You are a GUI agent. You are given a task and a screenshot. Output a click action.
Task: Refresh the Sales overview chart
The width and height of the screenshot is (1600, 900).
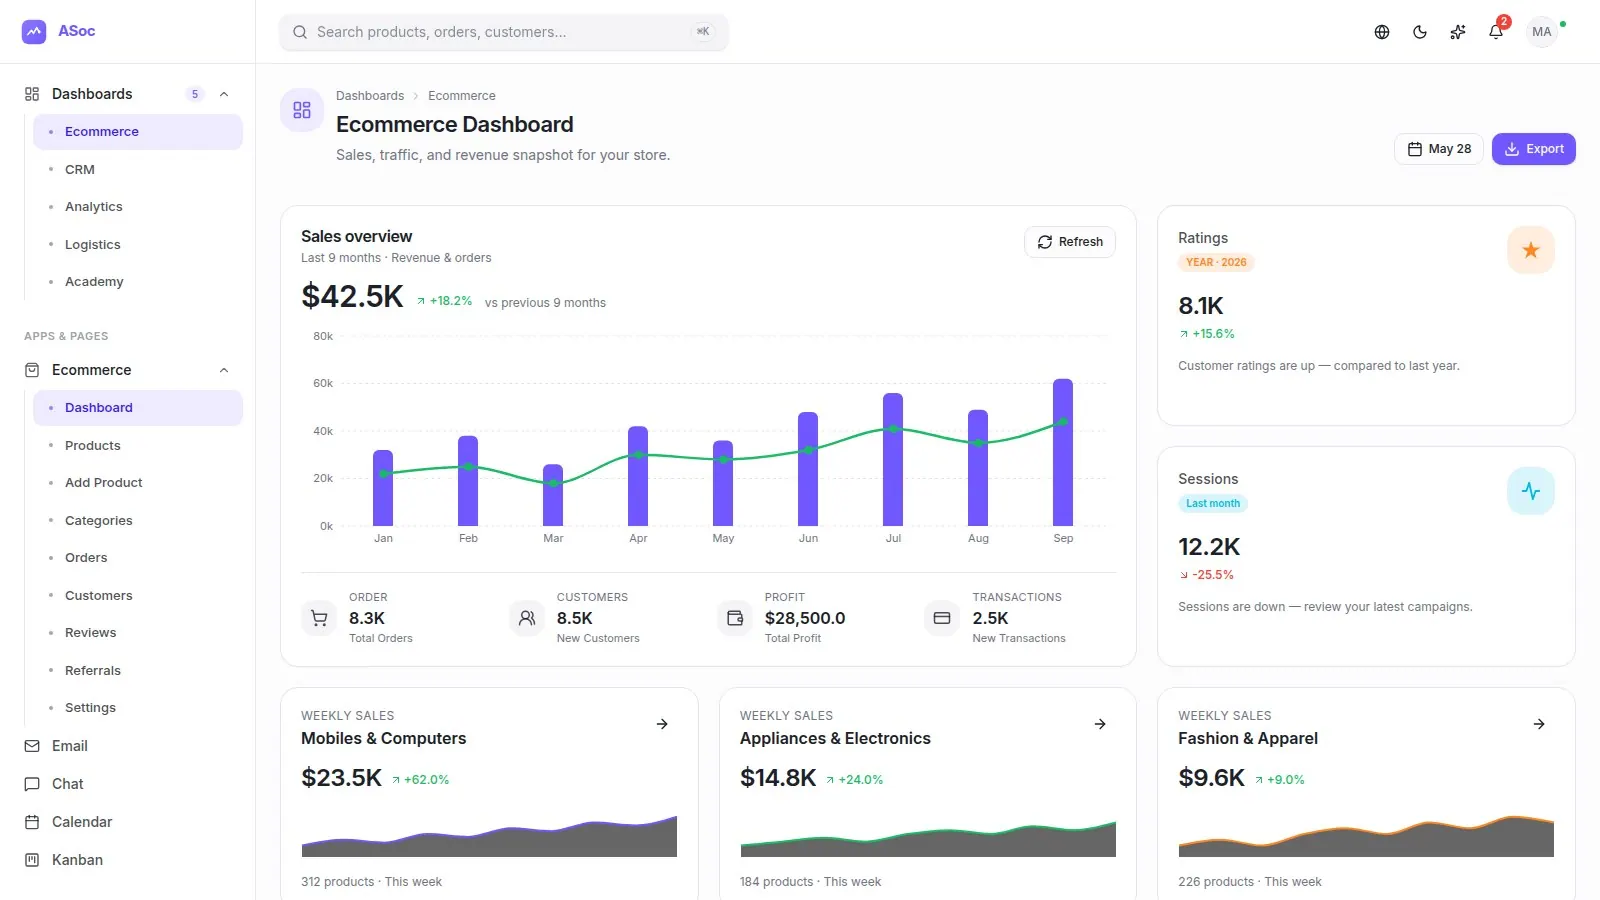[1070, 242]
